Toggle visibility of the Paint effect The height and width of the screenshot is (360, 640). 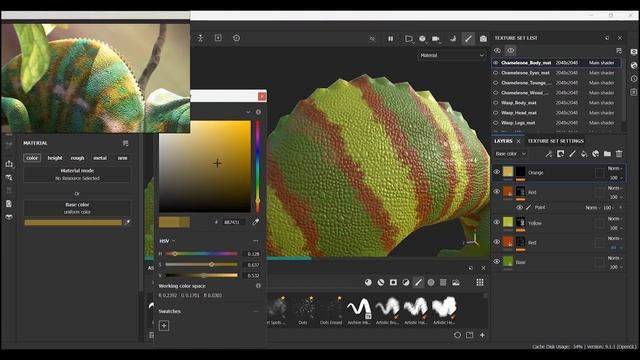click(519, 207)
